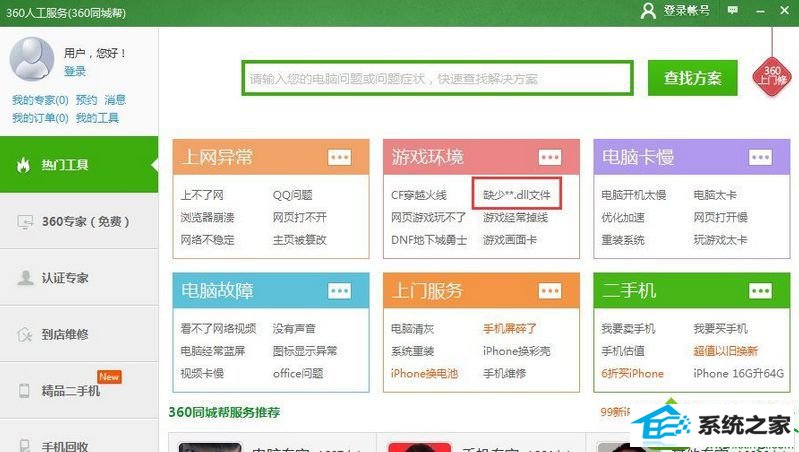The height and width of the screenshot is (452, 799).
Task: Select 上不了网 entry
Action: (x=202, y=195)
